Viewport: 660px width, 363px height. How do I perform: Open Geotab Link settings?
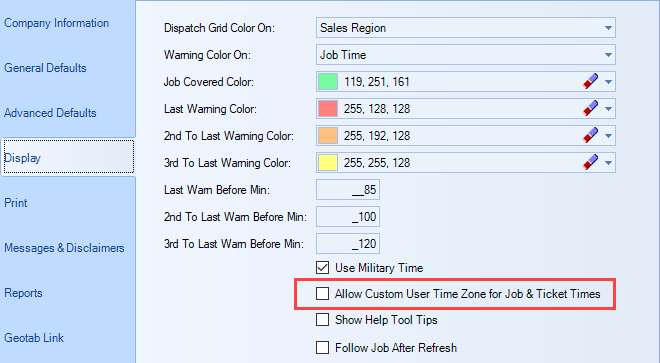(x=34, y=338)
